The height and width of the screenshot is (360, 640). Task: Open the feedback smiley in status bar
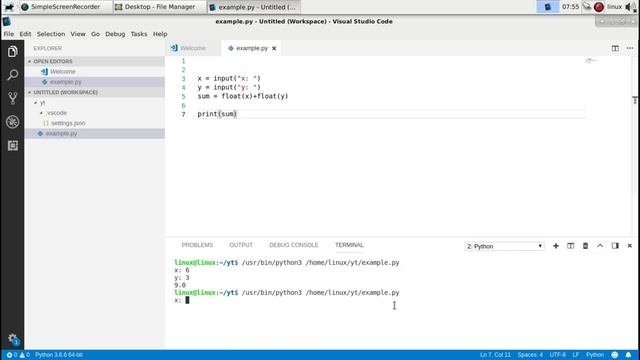tap(614, 355)
